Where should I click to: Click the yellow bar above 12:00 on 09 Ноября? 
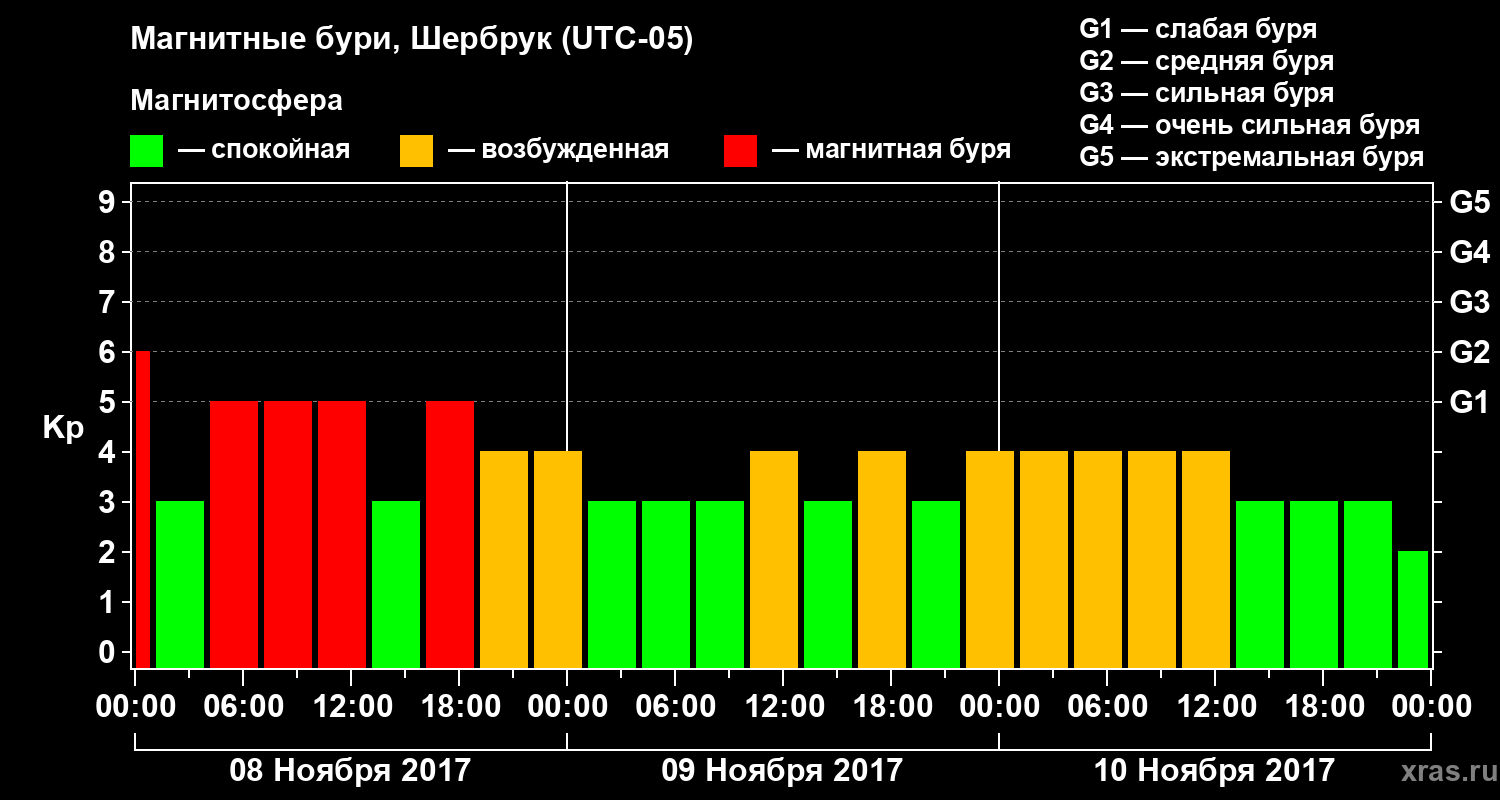pos(774,559)
